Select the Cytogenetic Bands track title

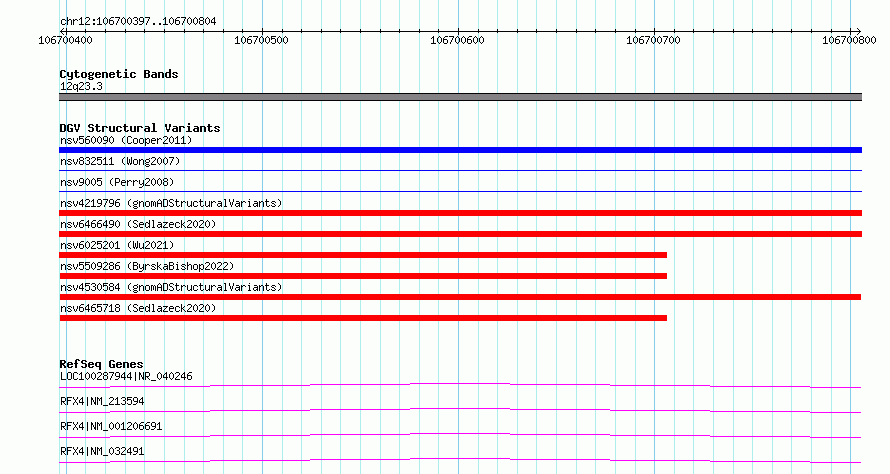click(x=119, y=74)
